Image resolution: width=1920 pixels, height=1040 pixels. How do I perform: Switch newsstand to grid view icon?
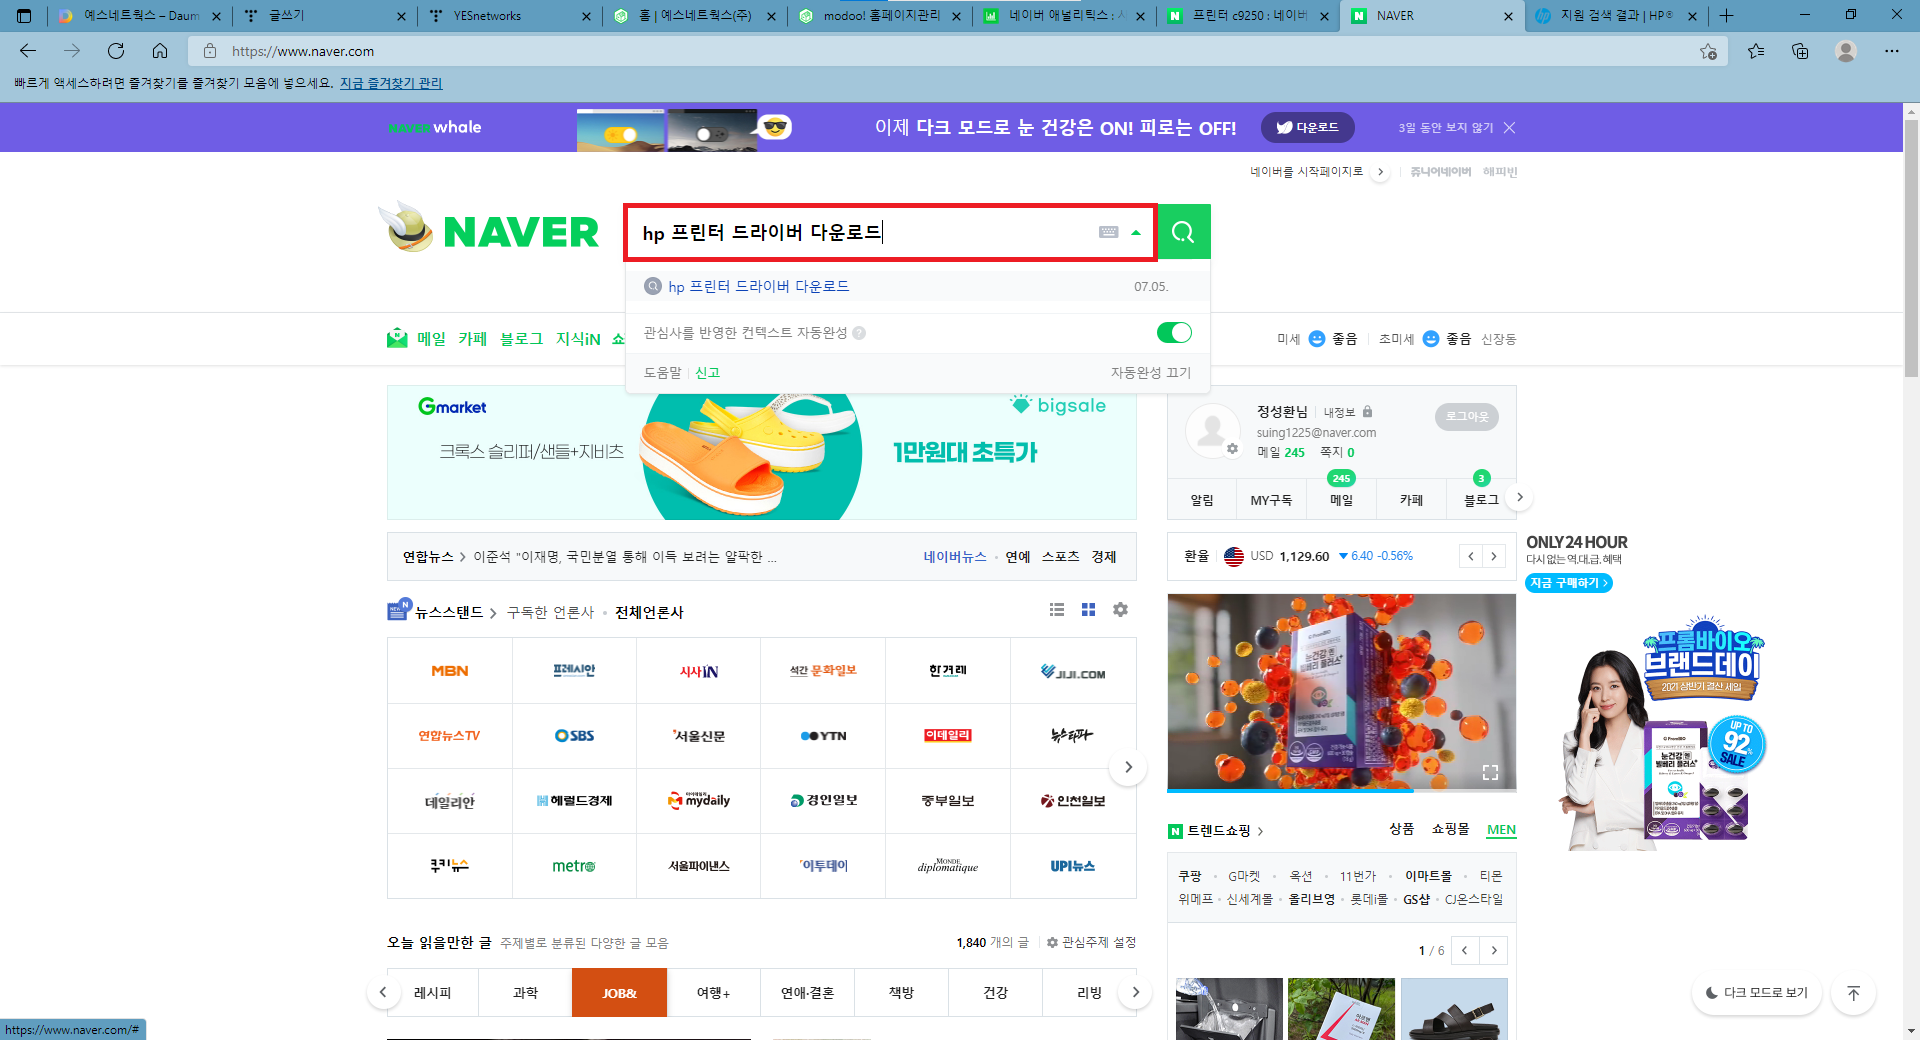coord(1089,610)
